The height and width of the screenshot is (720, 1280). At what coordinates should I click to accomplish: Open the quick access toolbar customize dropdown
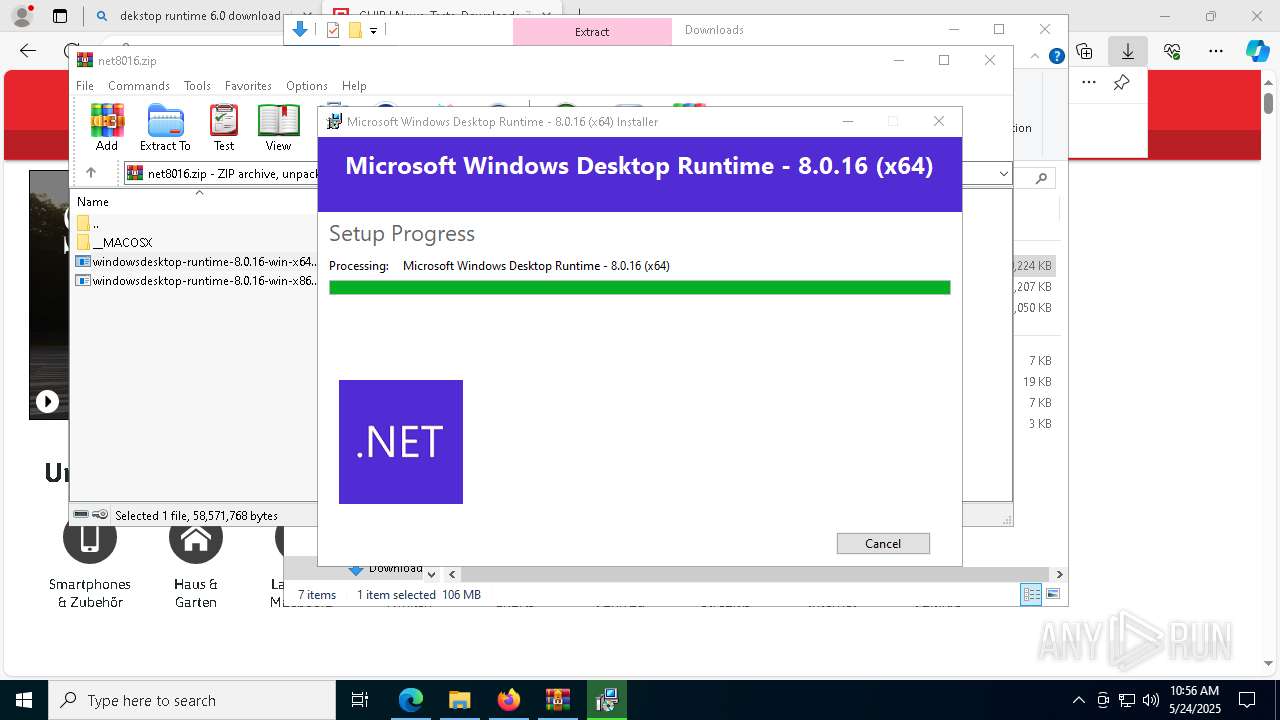pyautogui.click(x=373, y=30)
